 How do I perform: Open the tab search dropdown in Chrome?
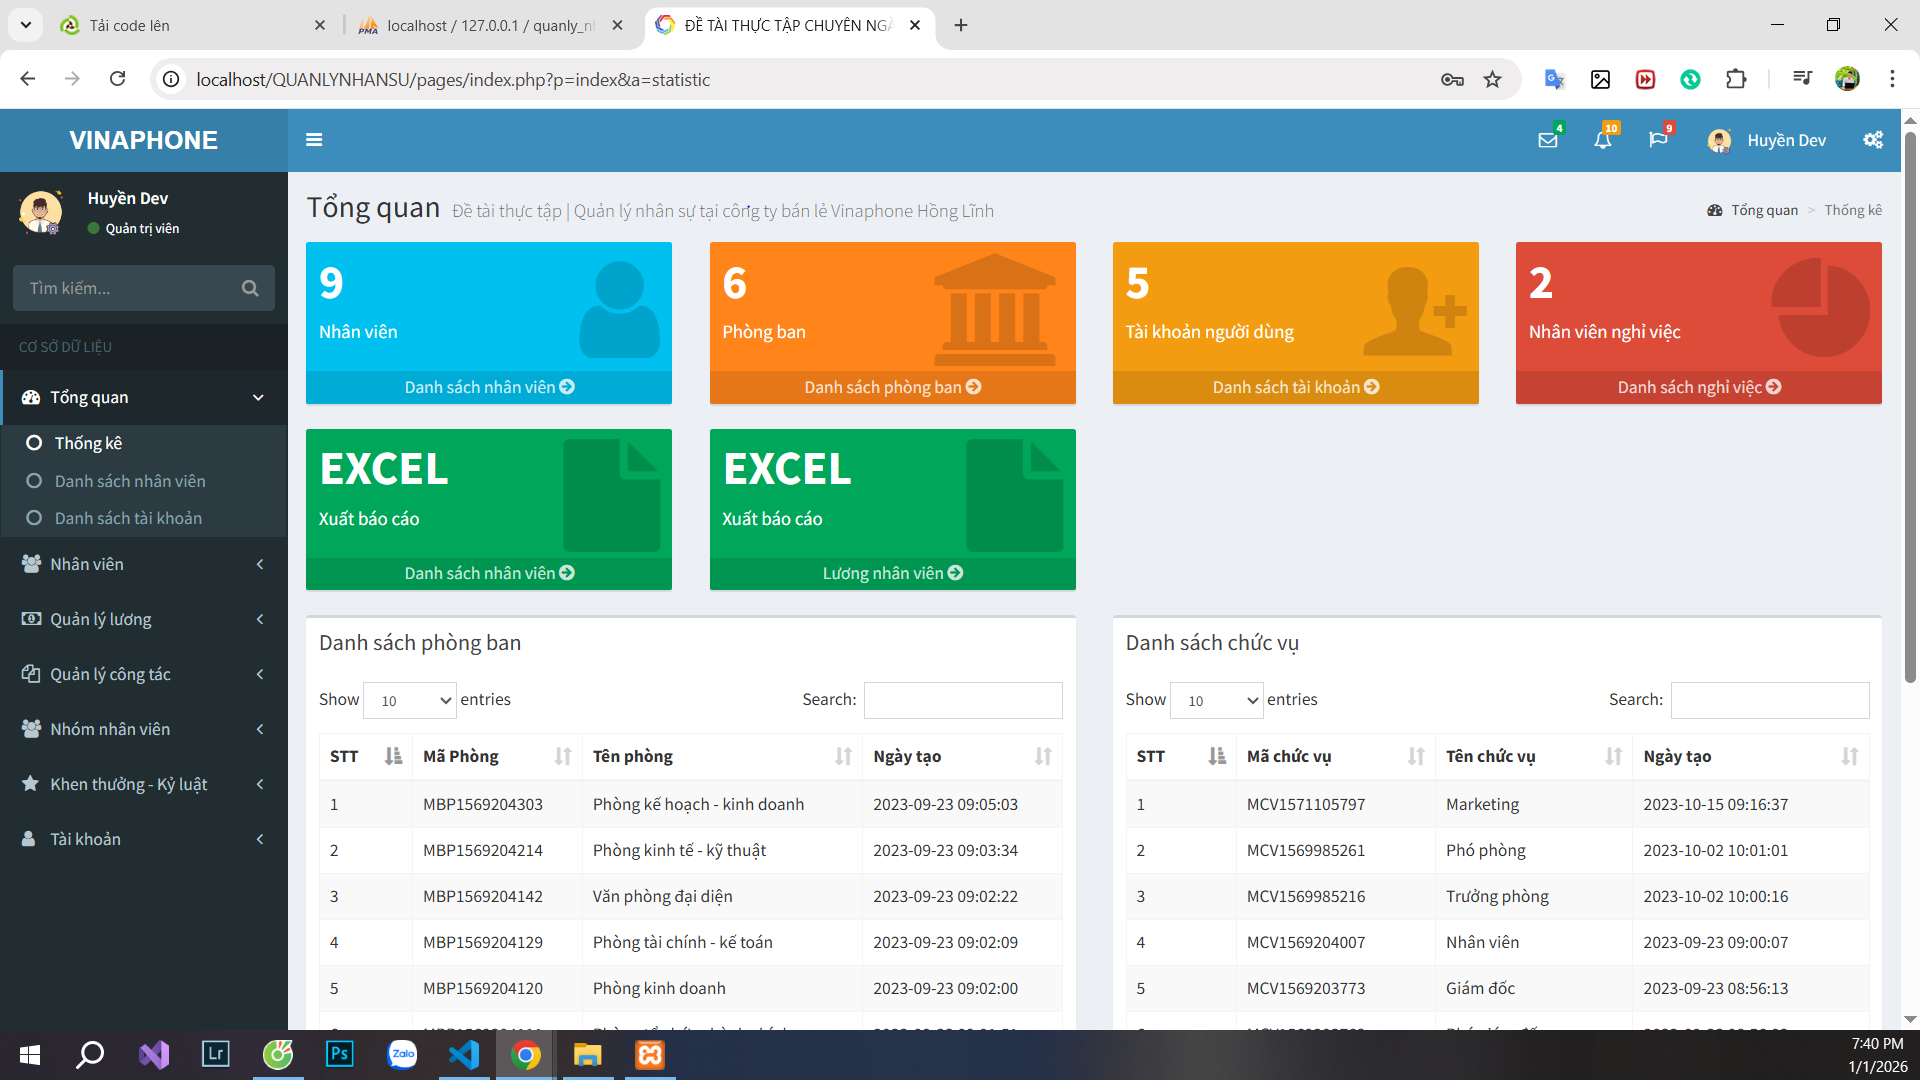[25, 25]
